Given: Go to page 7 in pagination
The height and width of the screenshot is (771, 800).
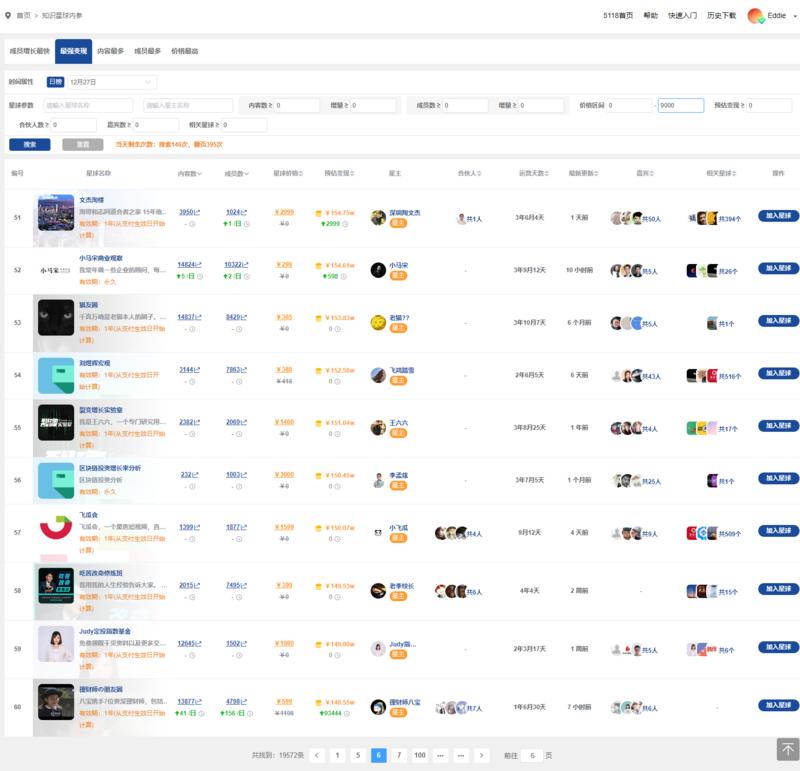Looking at the screenshot, I should pyautogui.click(x=399, y=755).
